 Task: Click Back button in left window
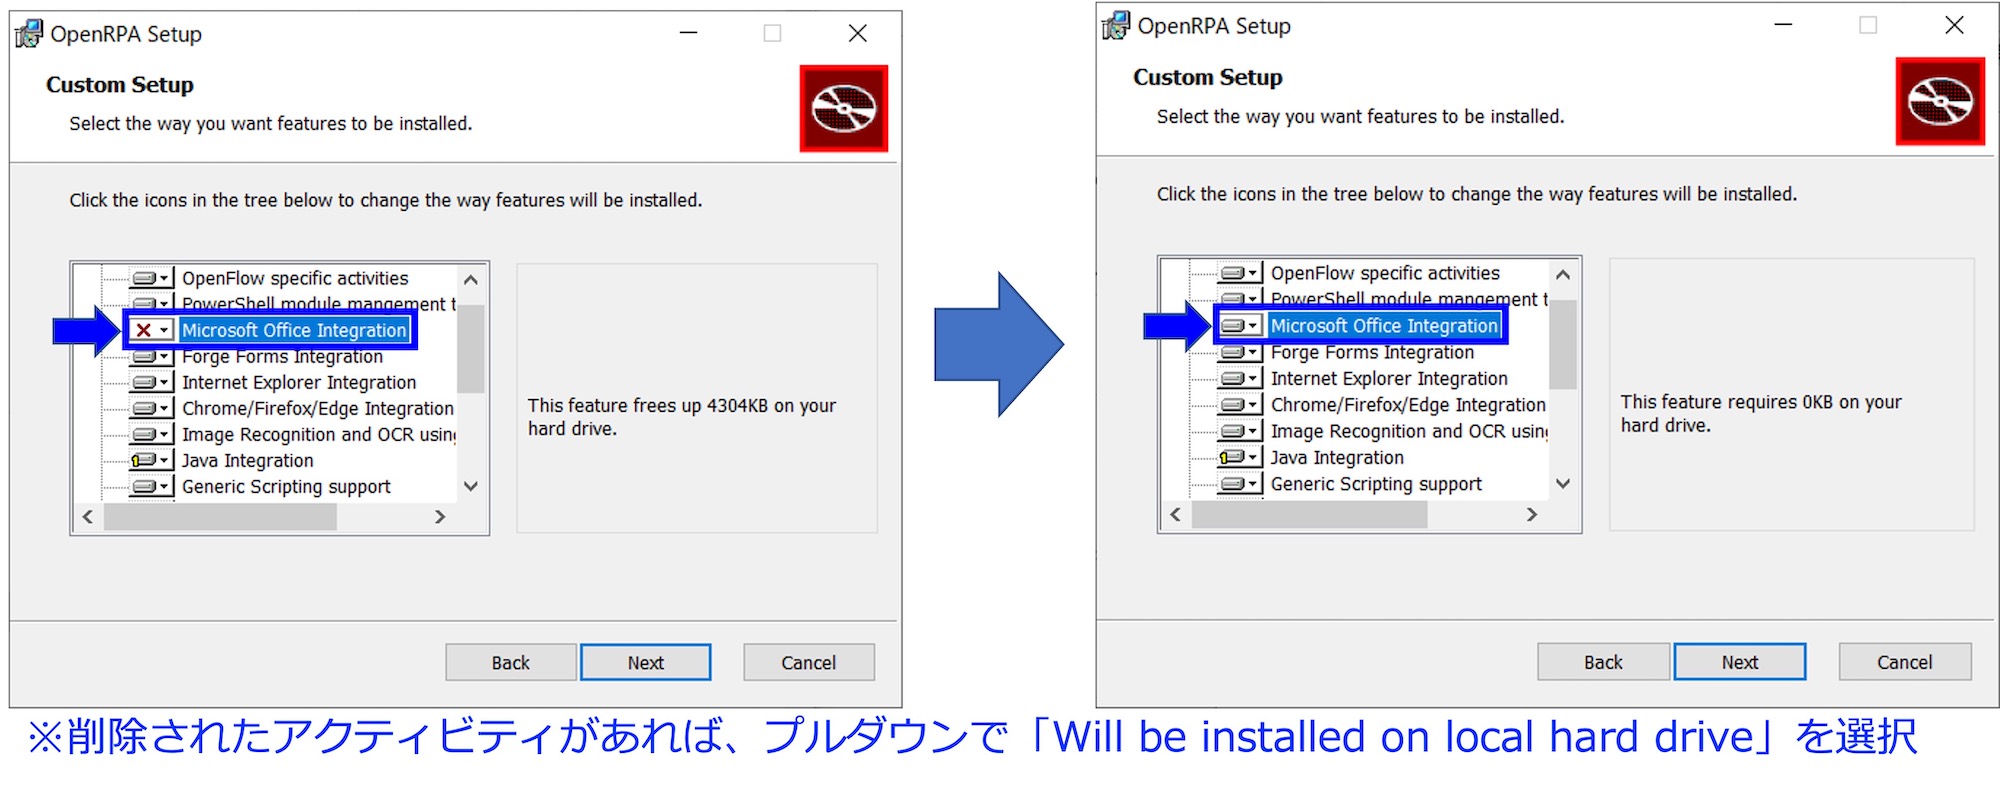pos(511,662)
